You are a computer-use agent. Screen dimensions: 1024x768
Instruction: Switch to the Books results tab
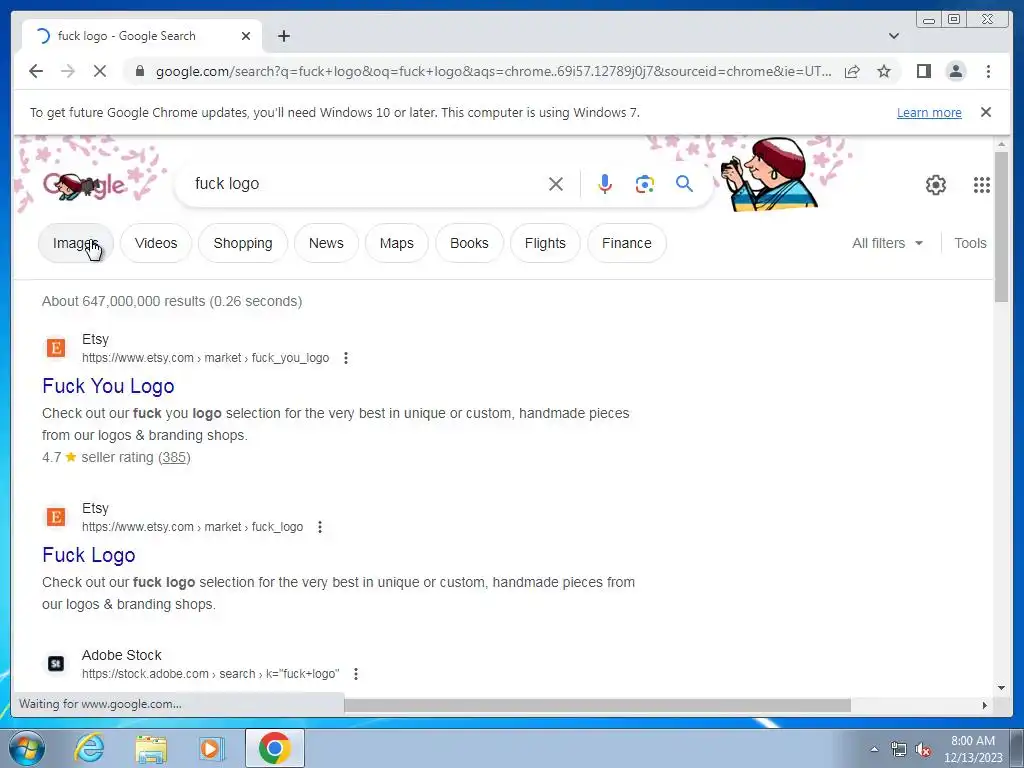(469, 243)
